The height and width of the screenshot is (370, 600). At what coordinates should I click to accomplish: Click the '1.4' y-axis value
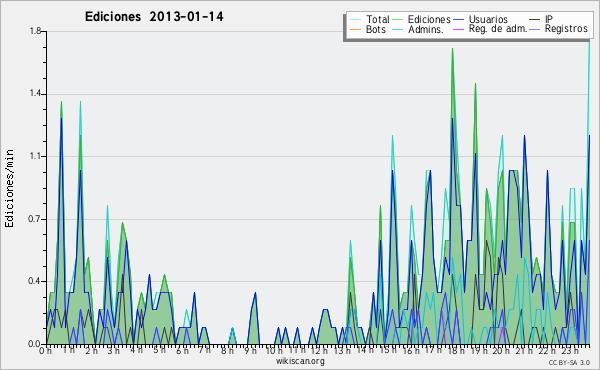pyautogui.click(x=35, y=94)
